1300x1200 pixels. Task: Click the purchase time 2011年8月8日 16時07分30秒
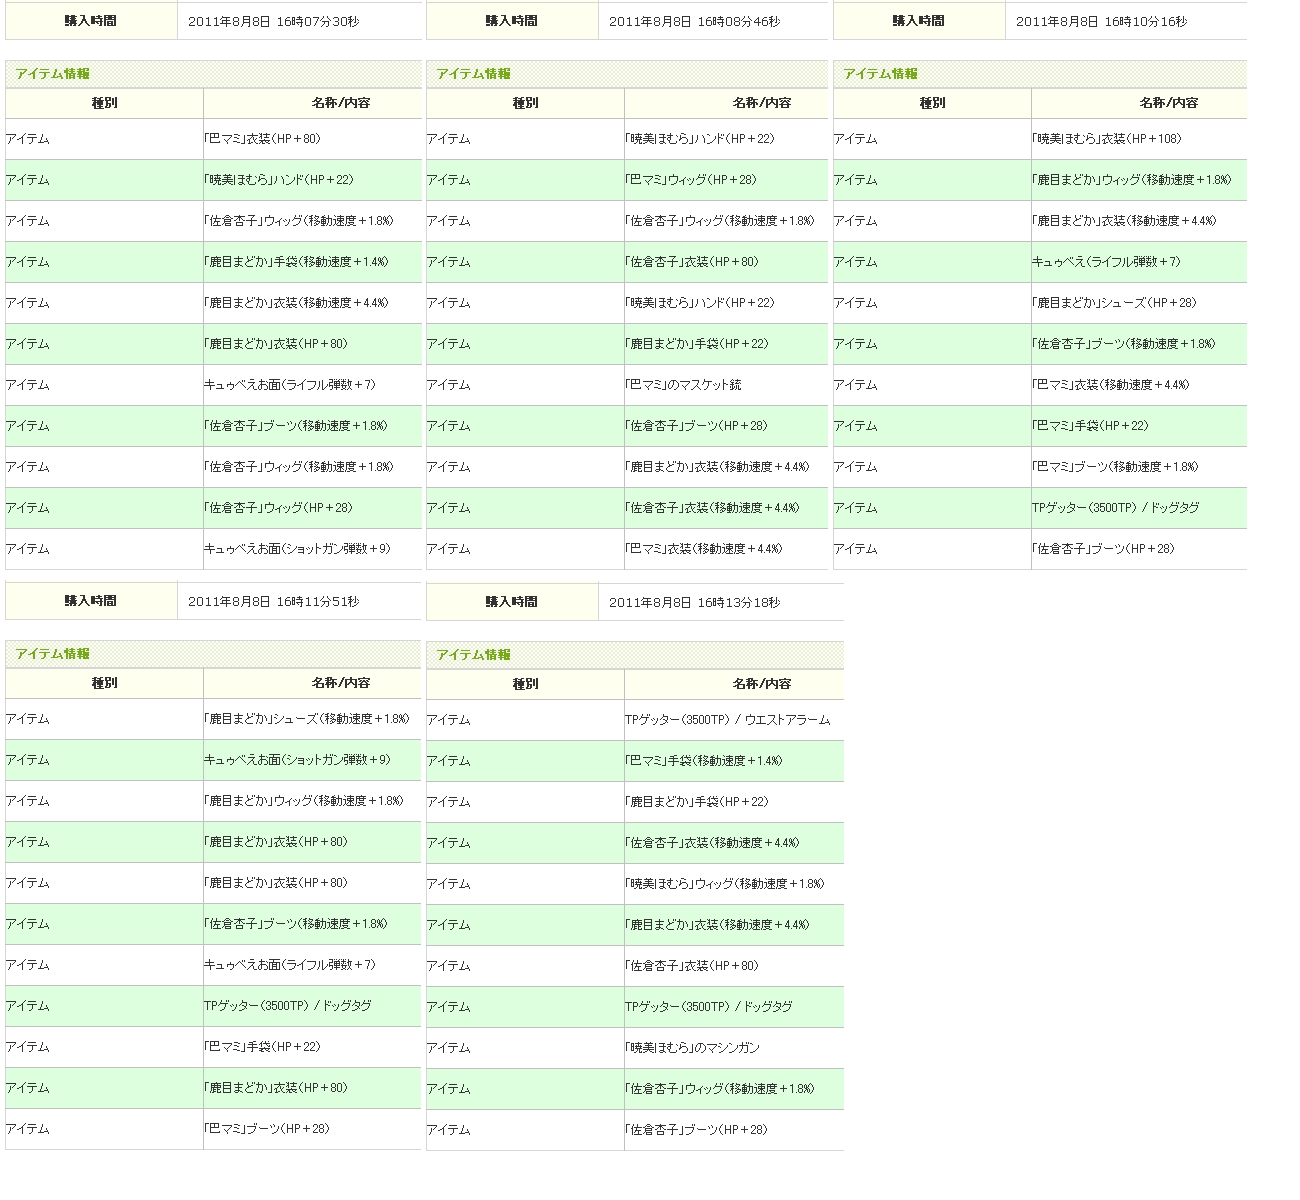click(x=273, y=21)
